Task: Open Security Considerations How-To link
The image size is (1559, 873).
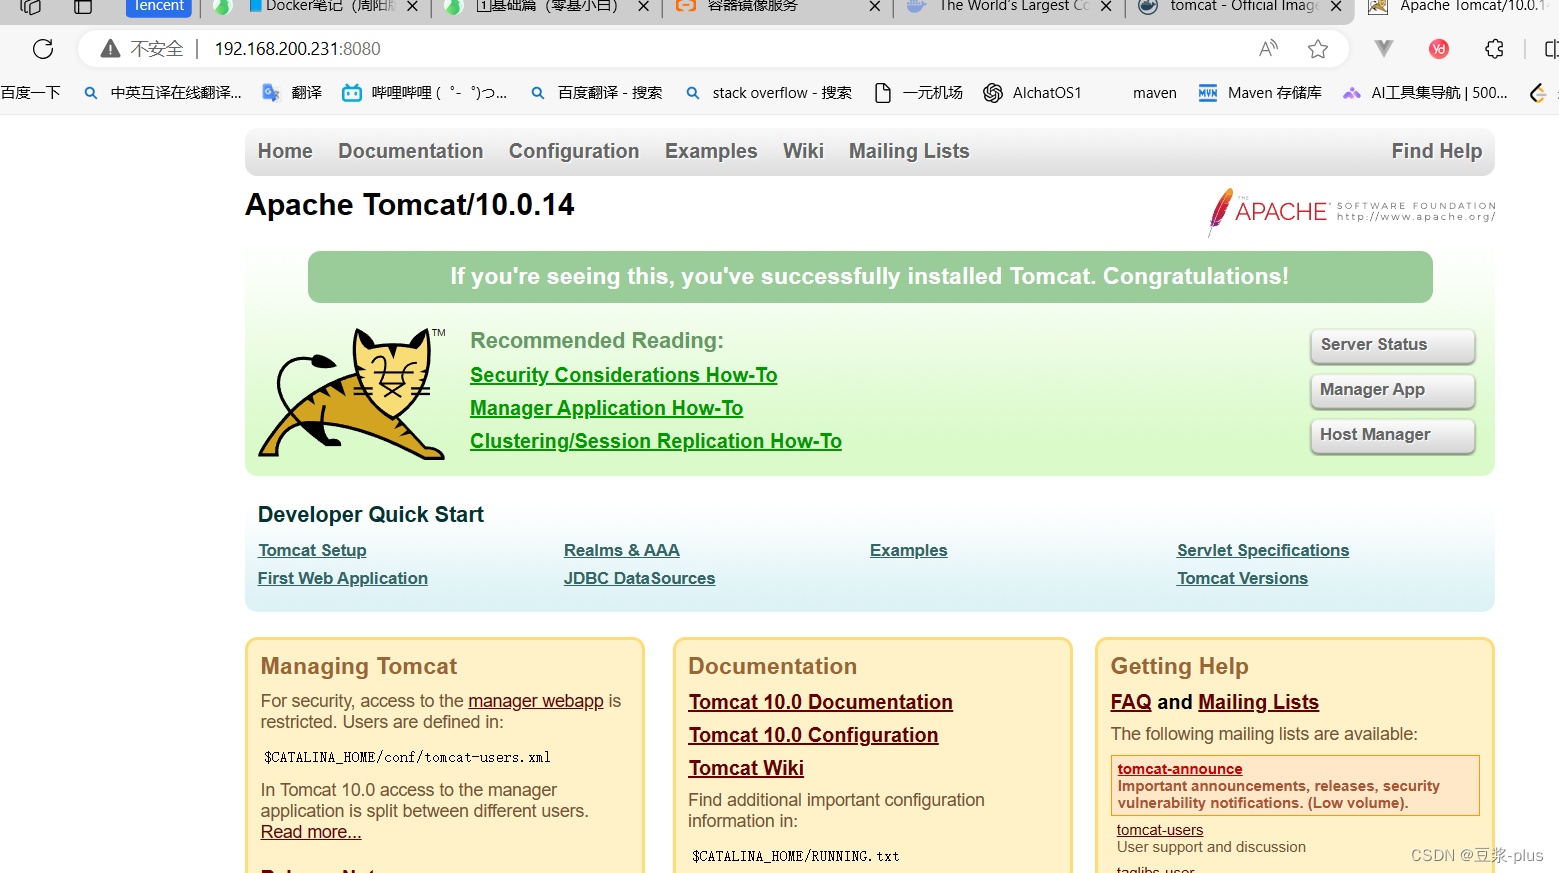Action: [x=623, y=375]
